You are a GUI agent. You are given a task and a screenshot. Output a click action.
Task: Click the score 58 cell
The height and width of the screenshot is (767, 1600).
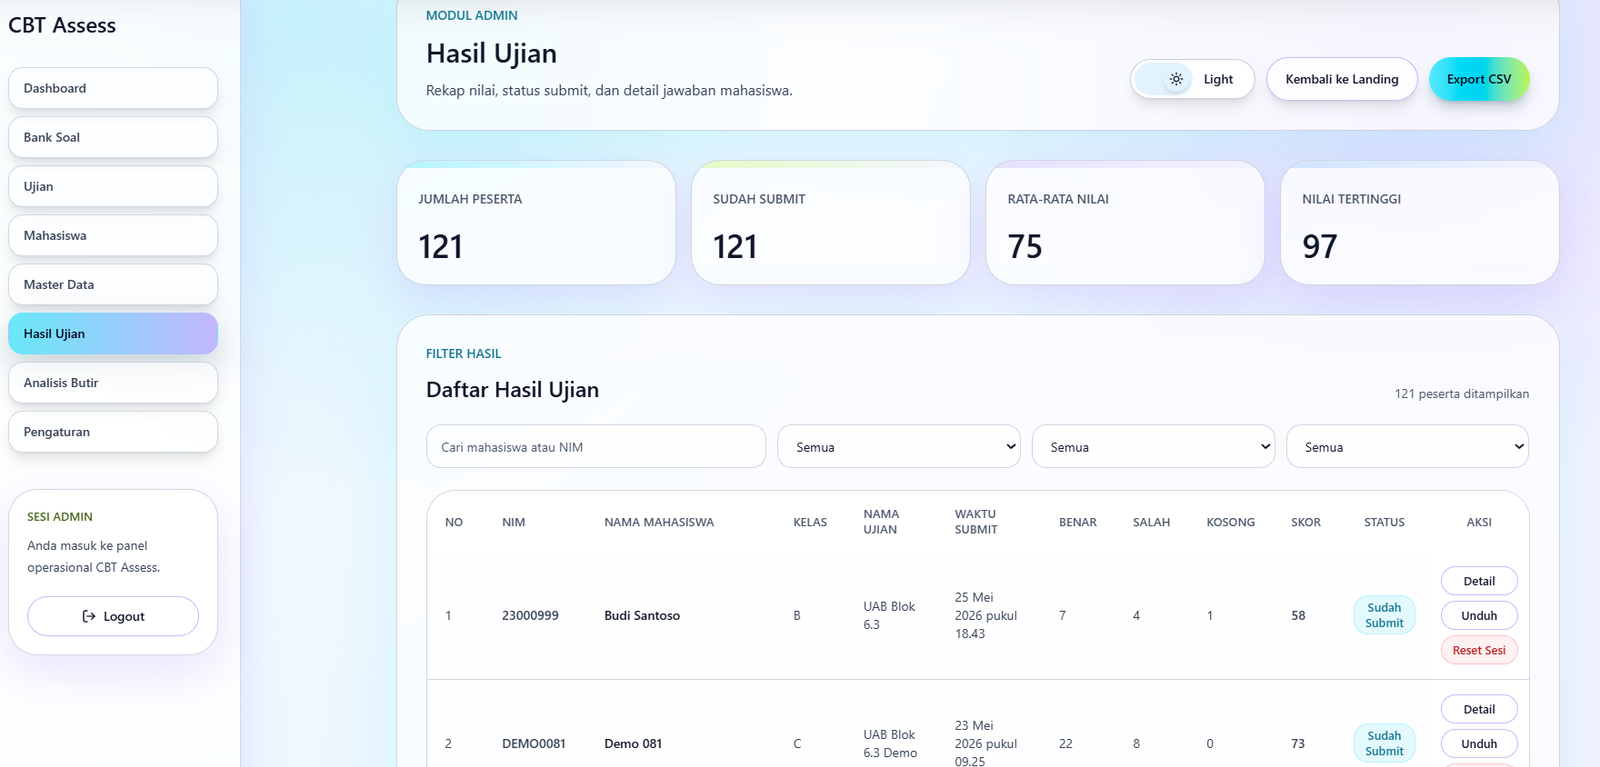1298,615
